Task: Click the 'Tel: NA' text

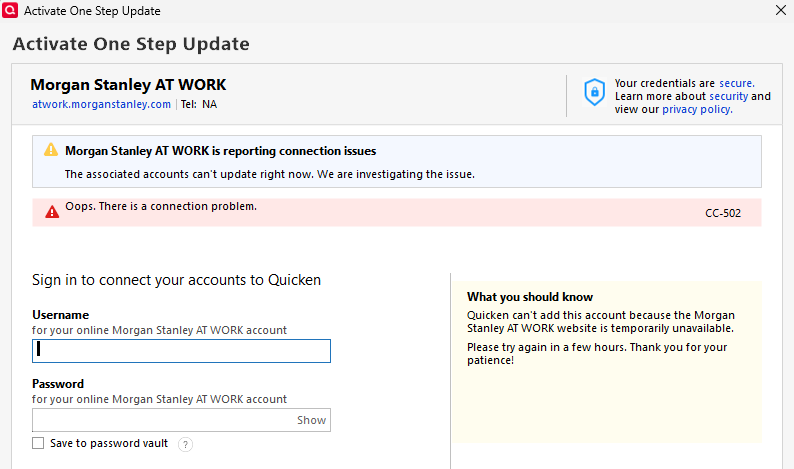Action: coord(199,104)
